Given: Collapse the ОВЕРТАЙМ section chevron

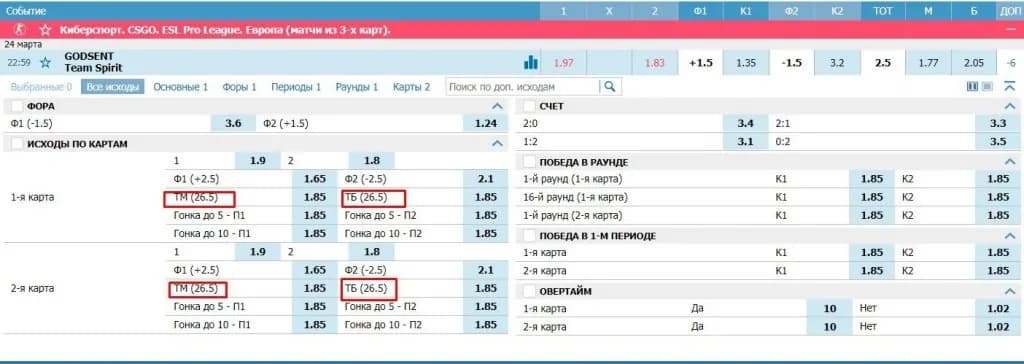Looking at the screenshot, I should [x=1010, y=291].
